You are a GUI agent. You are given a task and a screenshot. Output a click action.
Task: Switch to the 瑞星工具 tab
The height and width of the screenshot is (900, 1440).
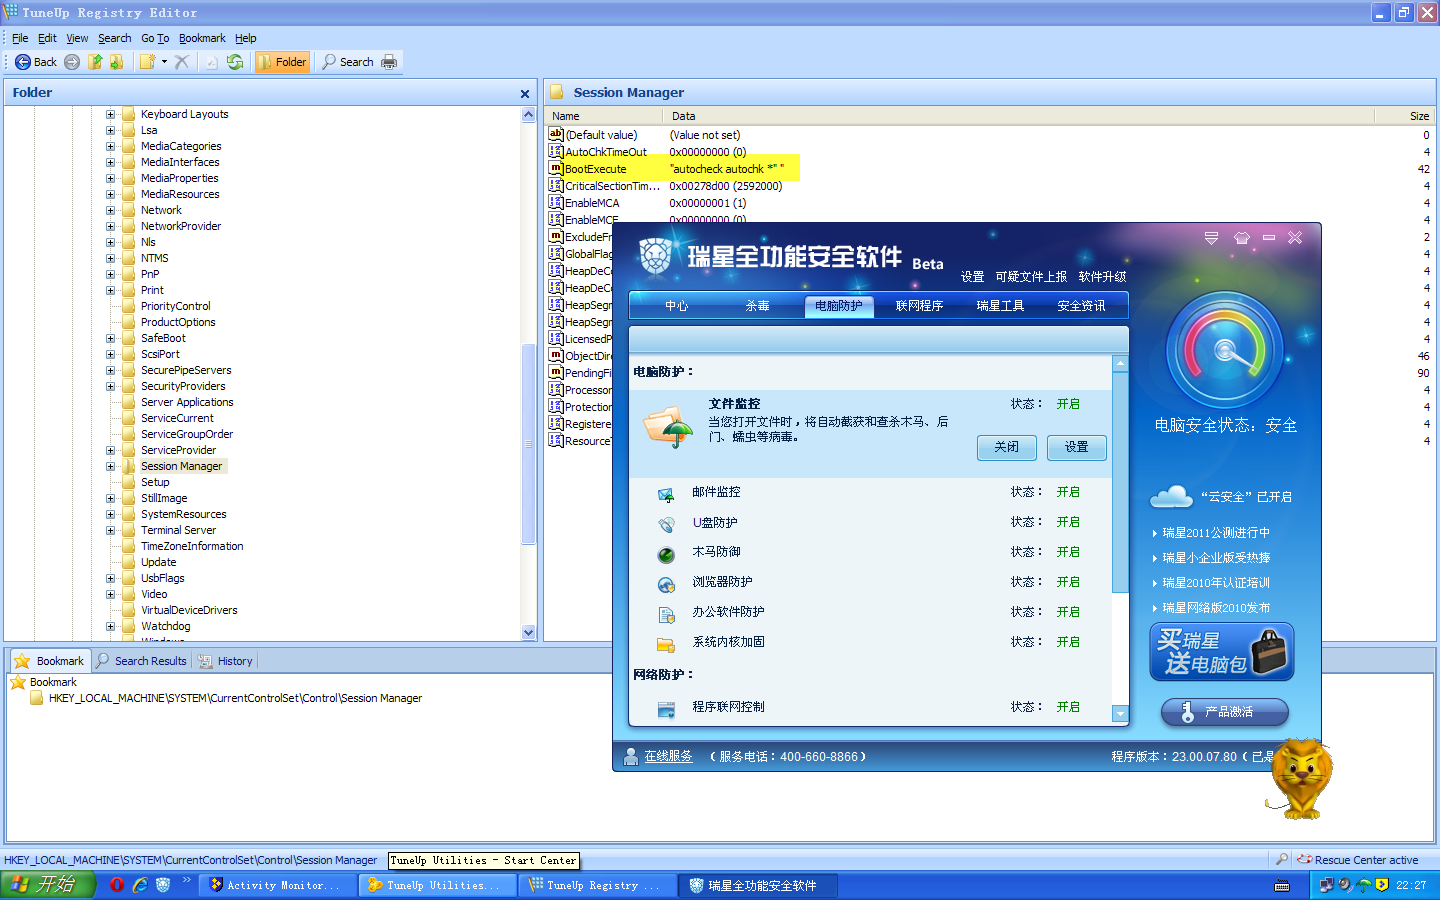pyautogui.click(x=1000, y=306)
